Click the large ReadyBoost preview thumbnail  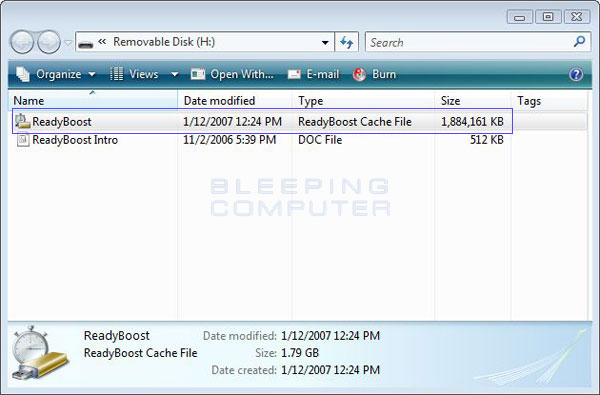pos(40,353)
